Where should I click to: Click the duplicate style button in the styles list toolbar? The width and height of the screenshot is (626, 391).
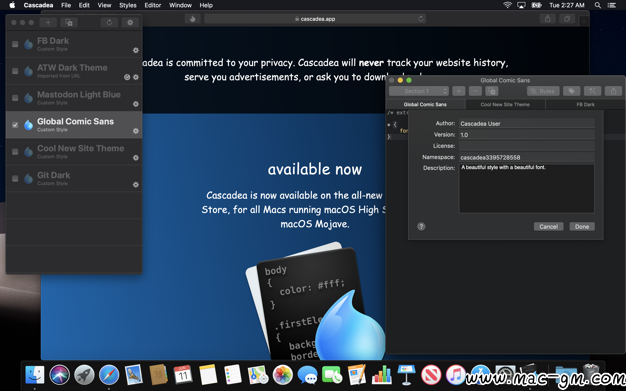(69, 22)
